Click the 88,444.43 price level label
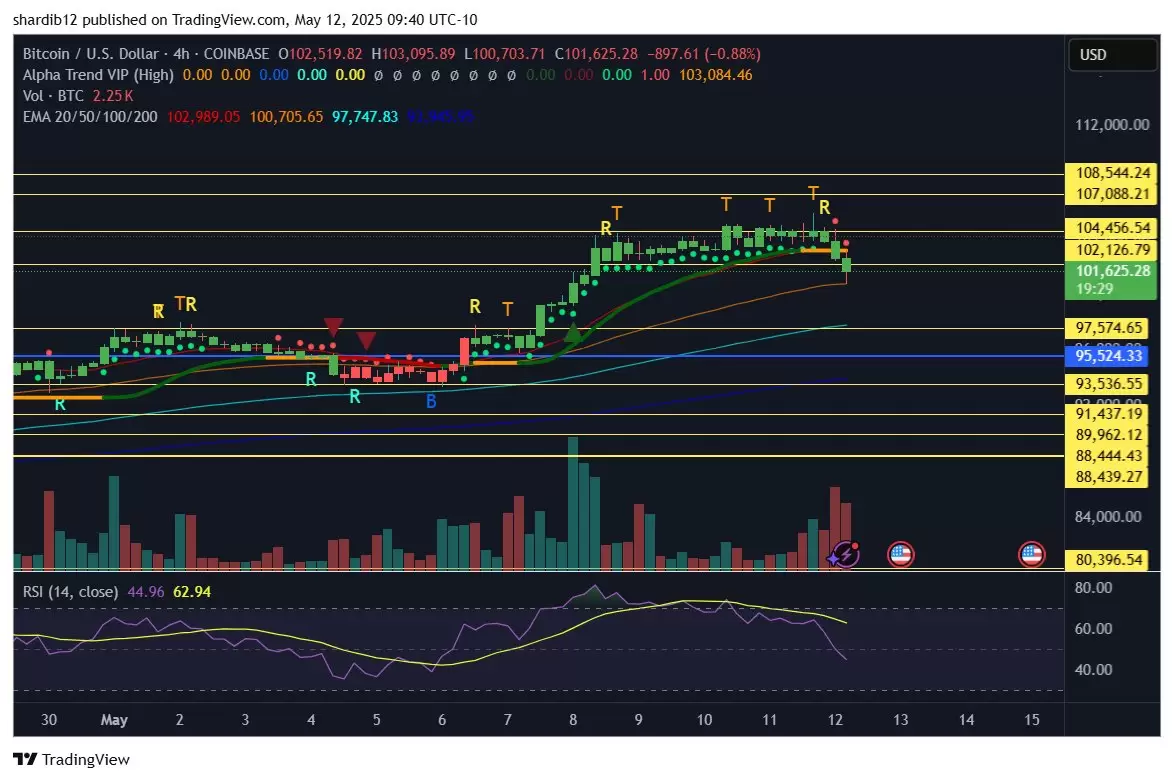Viewport: 1174px width, 781px height. (1108, 456)
